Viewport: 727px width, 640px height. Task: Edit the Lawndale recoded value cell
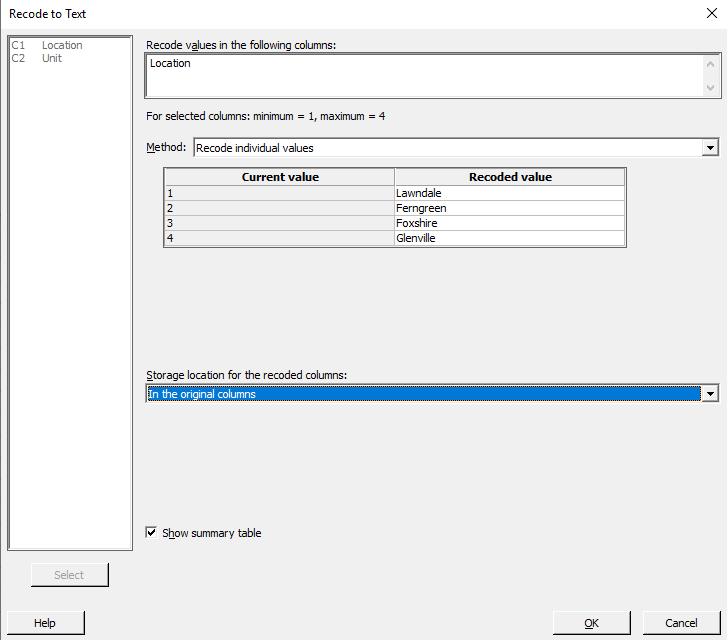(509, 193)
